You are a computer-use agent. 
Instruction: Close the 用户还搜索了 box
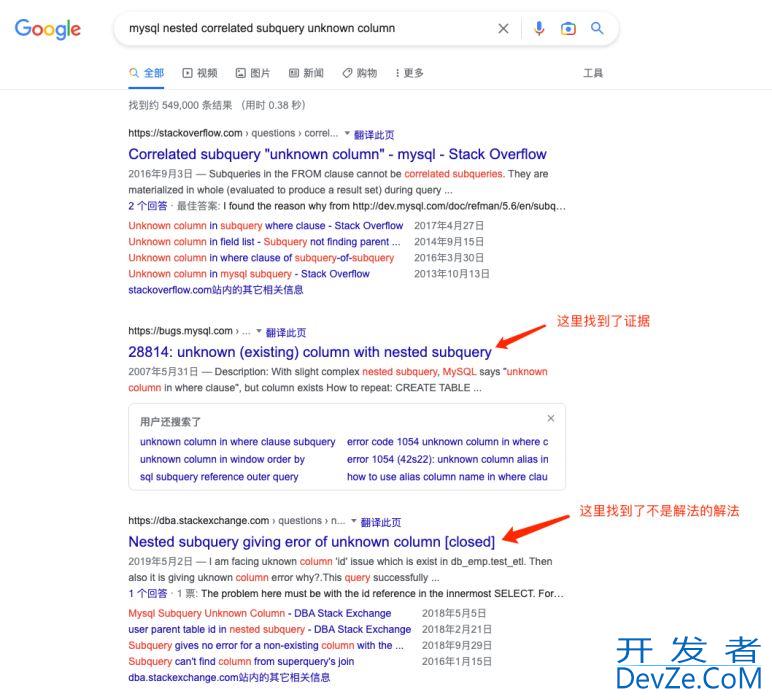click(x=551, y=418)
